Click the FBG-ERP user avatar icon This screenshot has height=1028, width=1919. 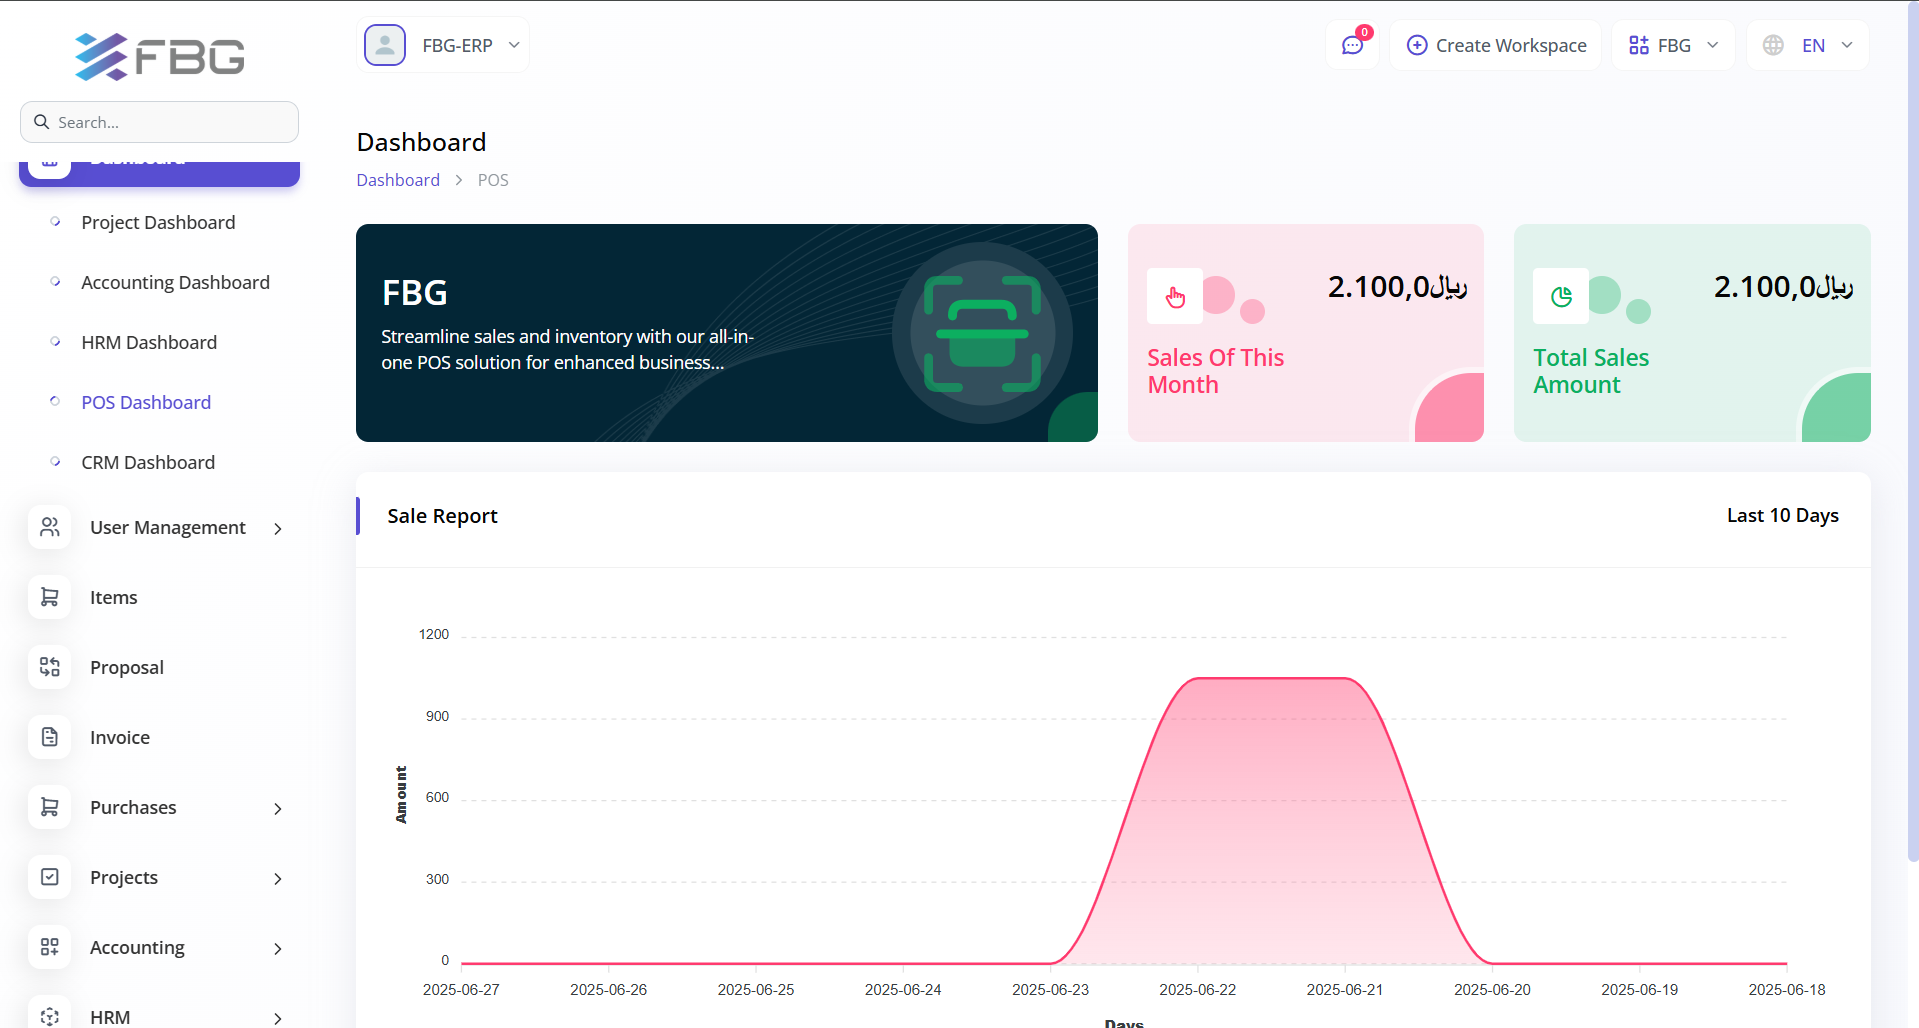pos(385,46)
